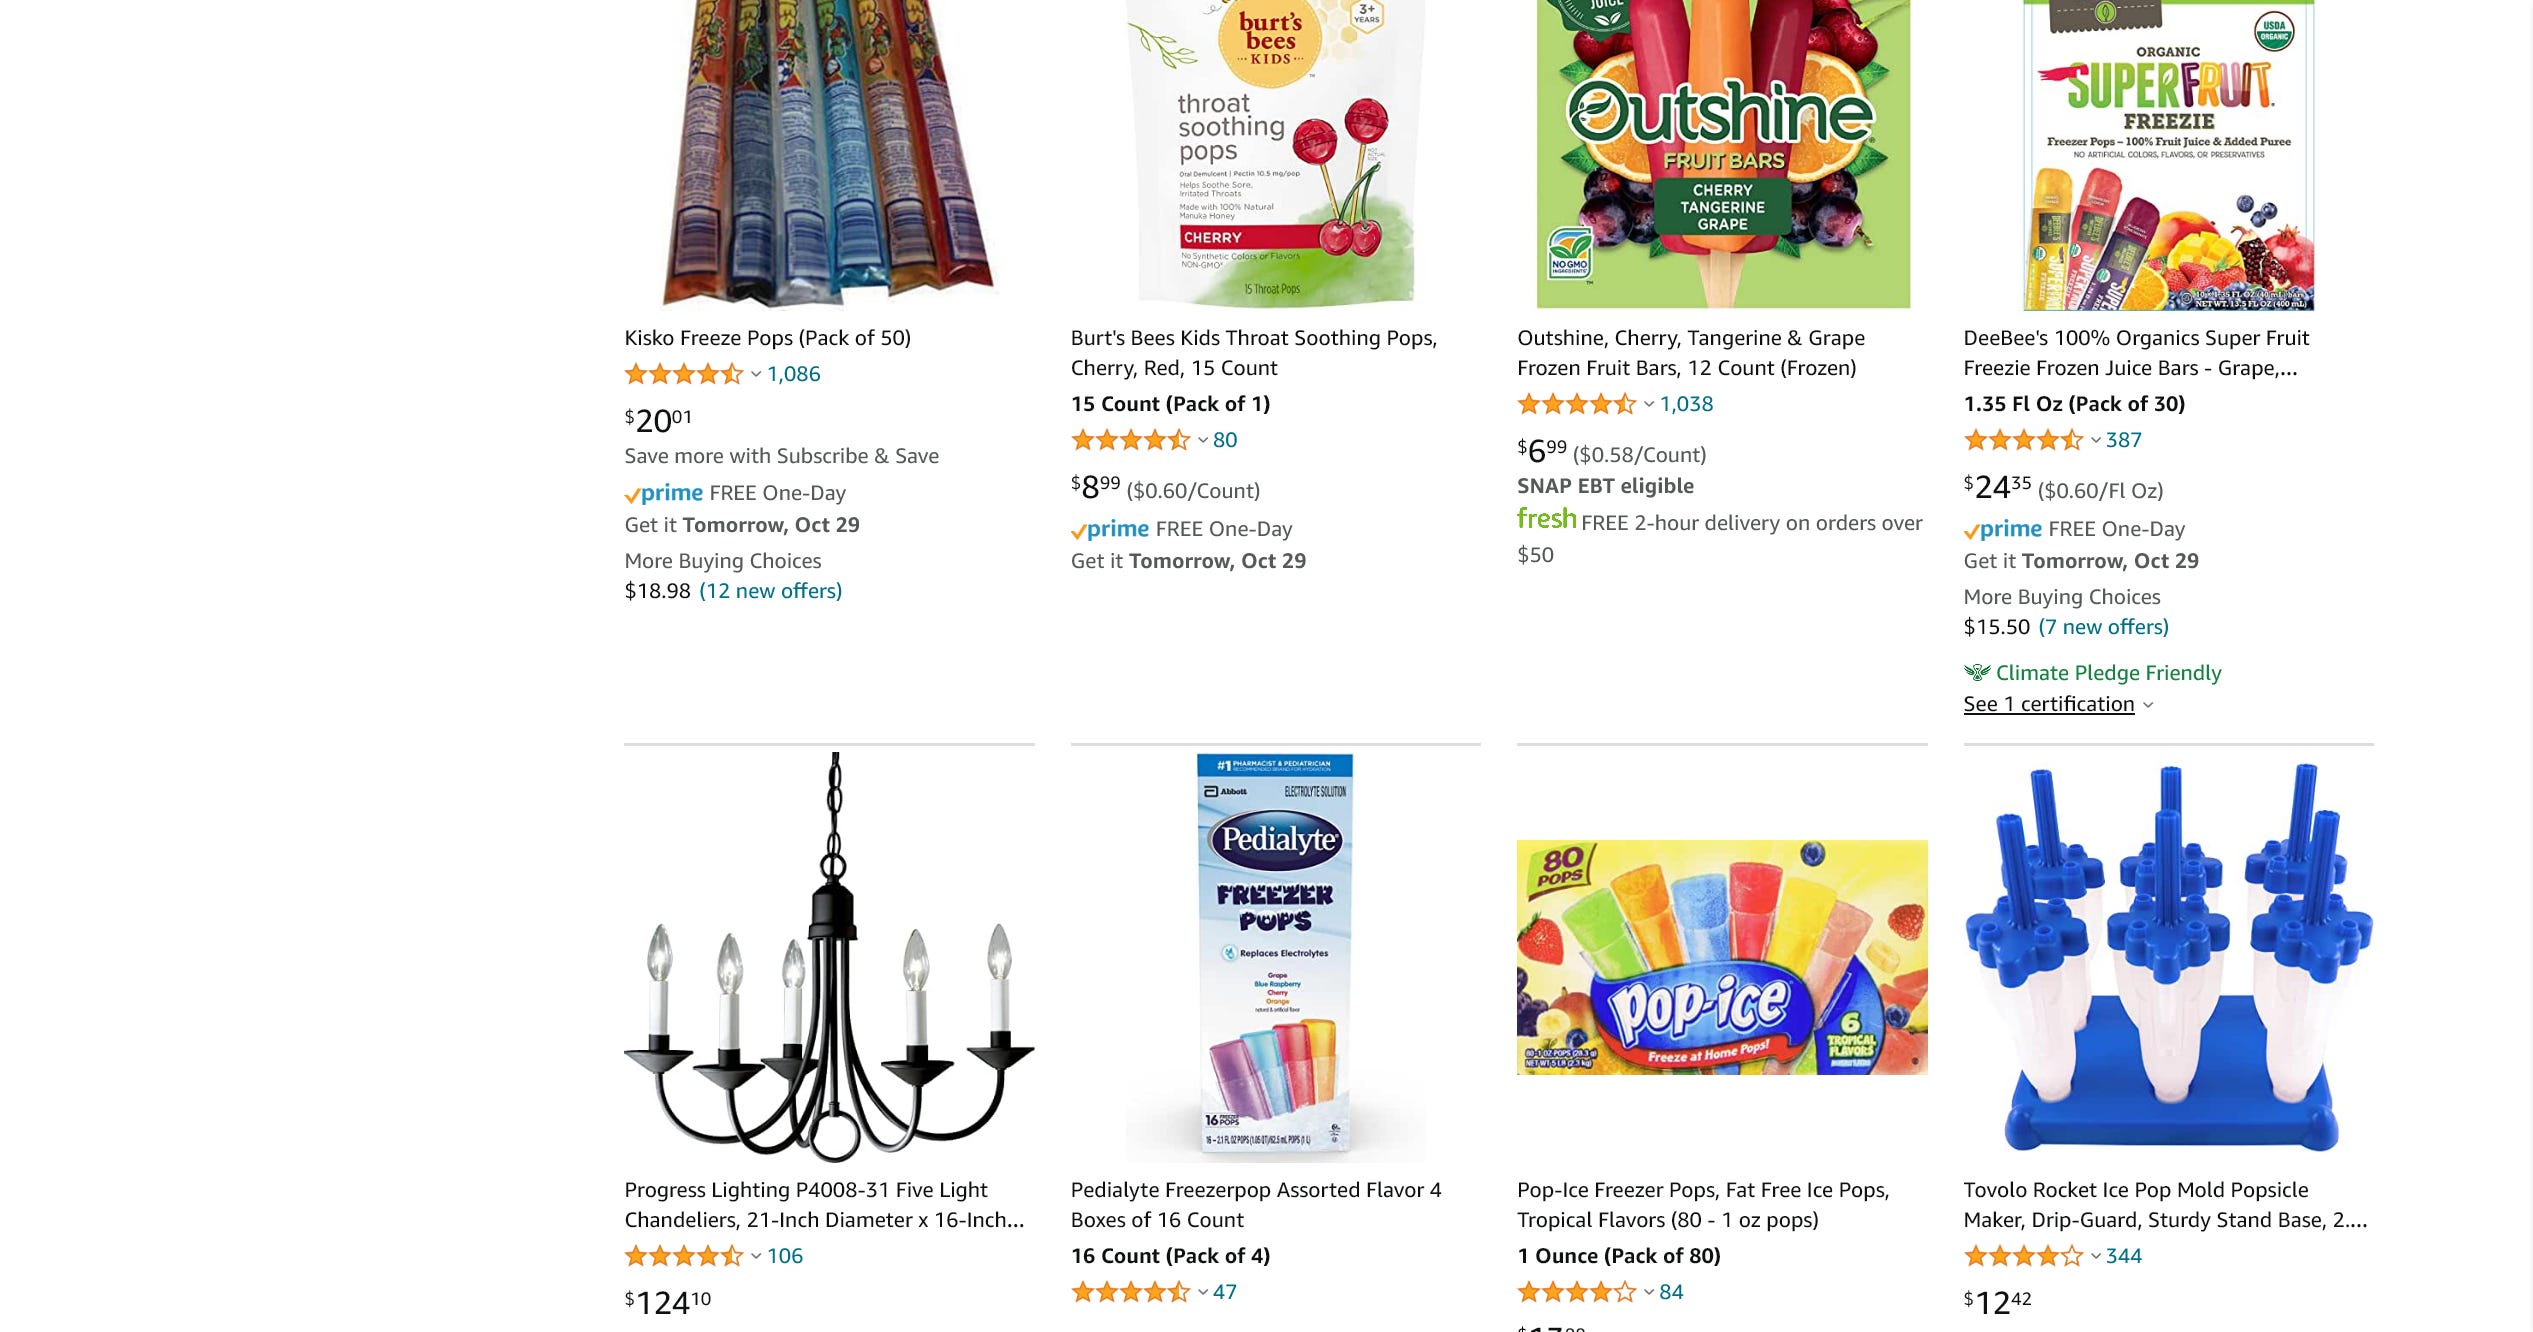
Task: Expand rating popover arrow beside 1,086 reviews
Action: coord(756,374)
